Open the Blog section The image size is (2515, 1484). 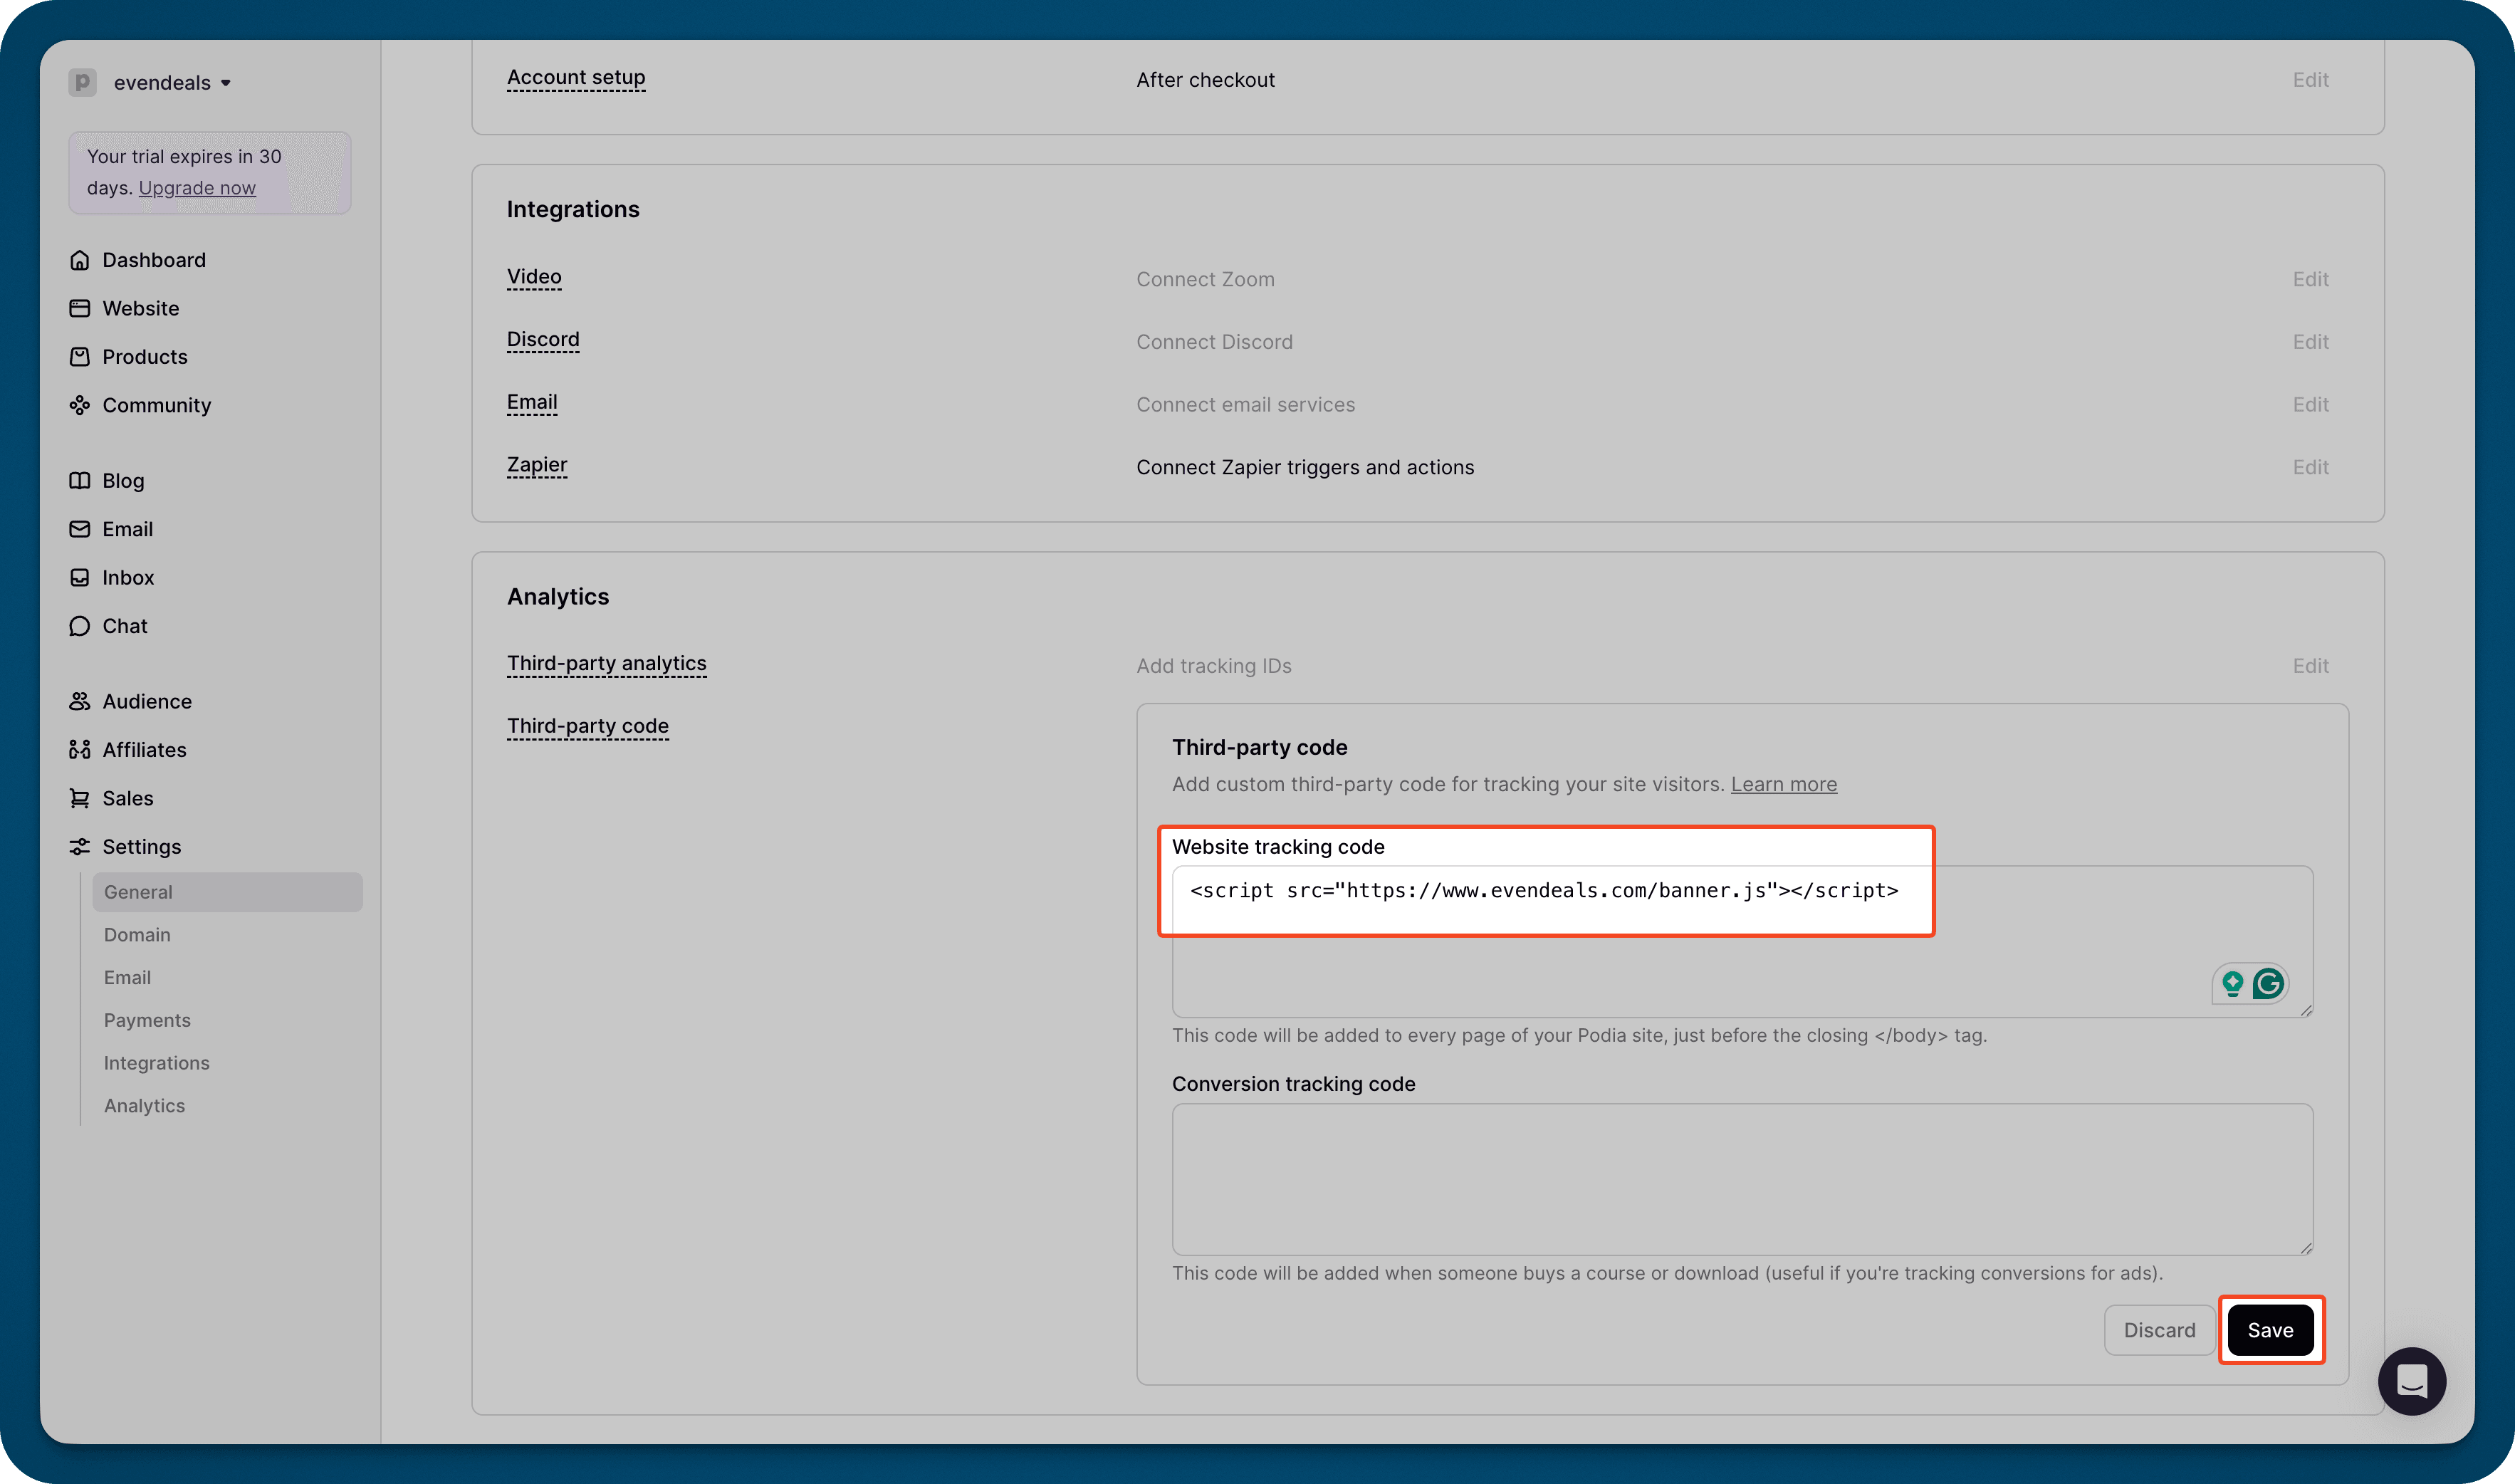pos(121,481)
